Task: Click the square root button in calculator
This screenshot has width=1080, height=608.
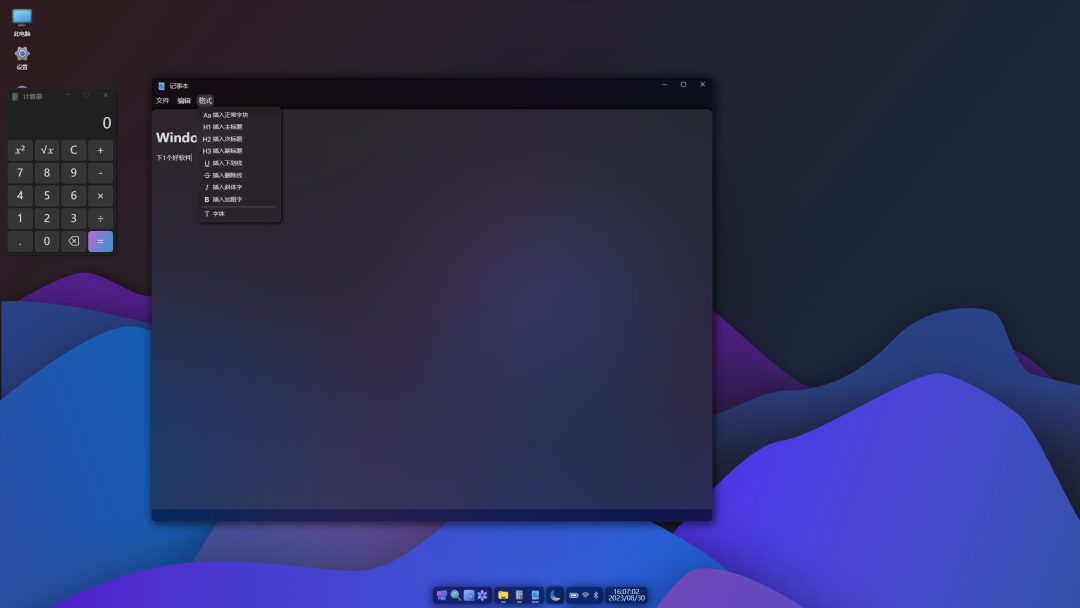Action: coord(47,150)
